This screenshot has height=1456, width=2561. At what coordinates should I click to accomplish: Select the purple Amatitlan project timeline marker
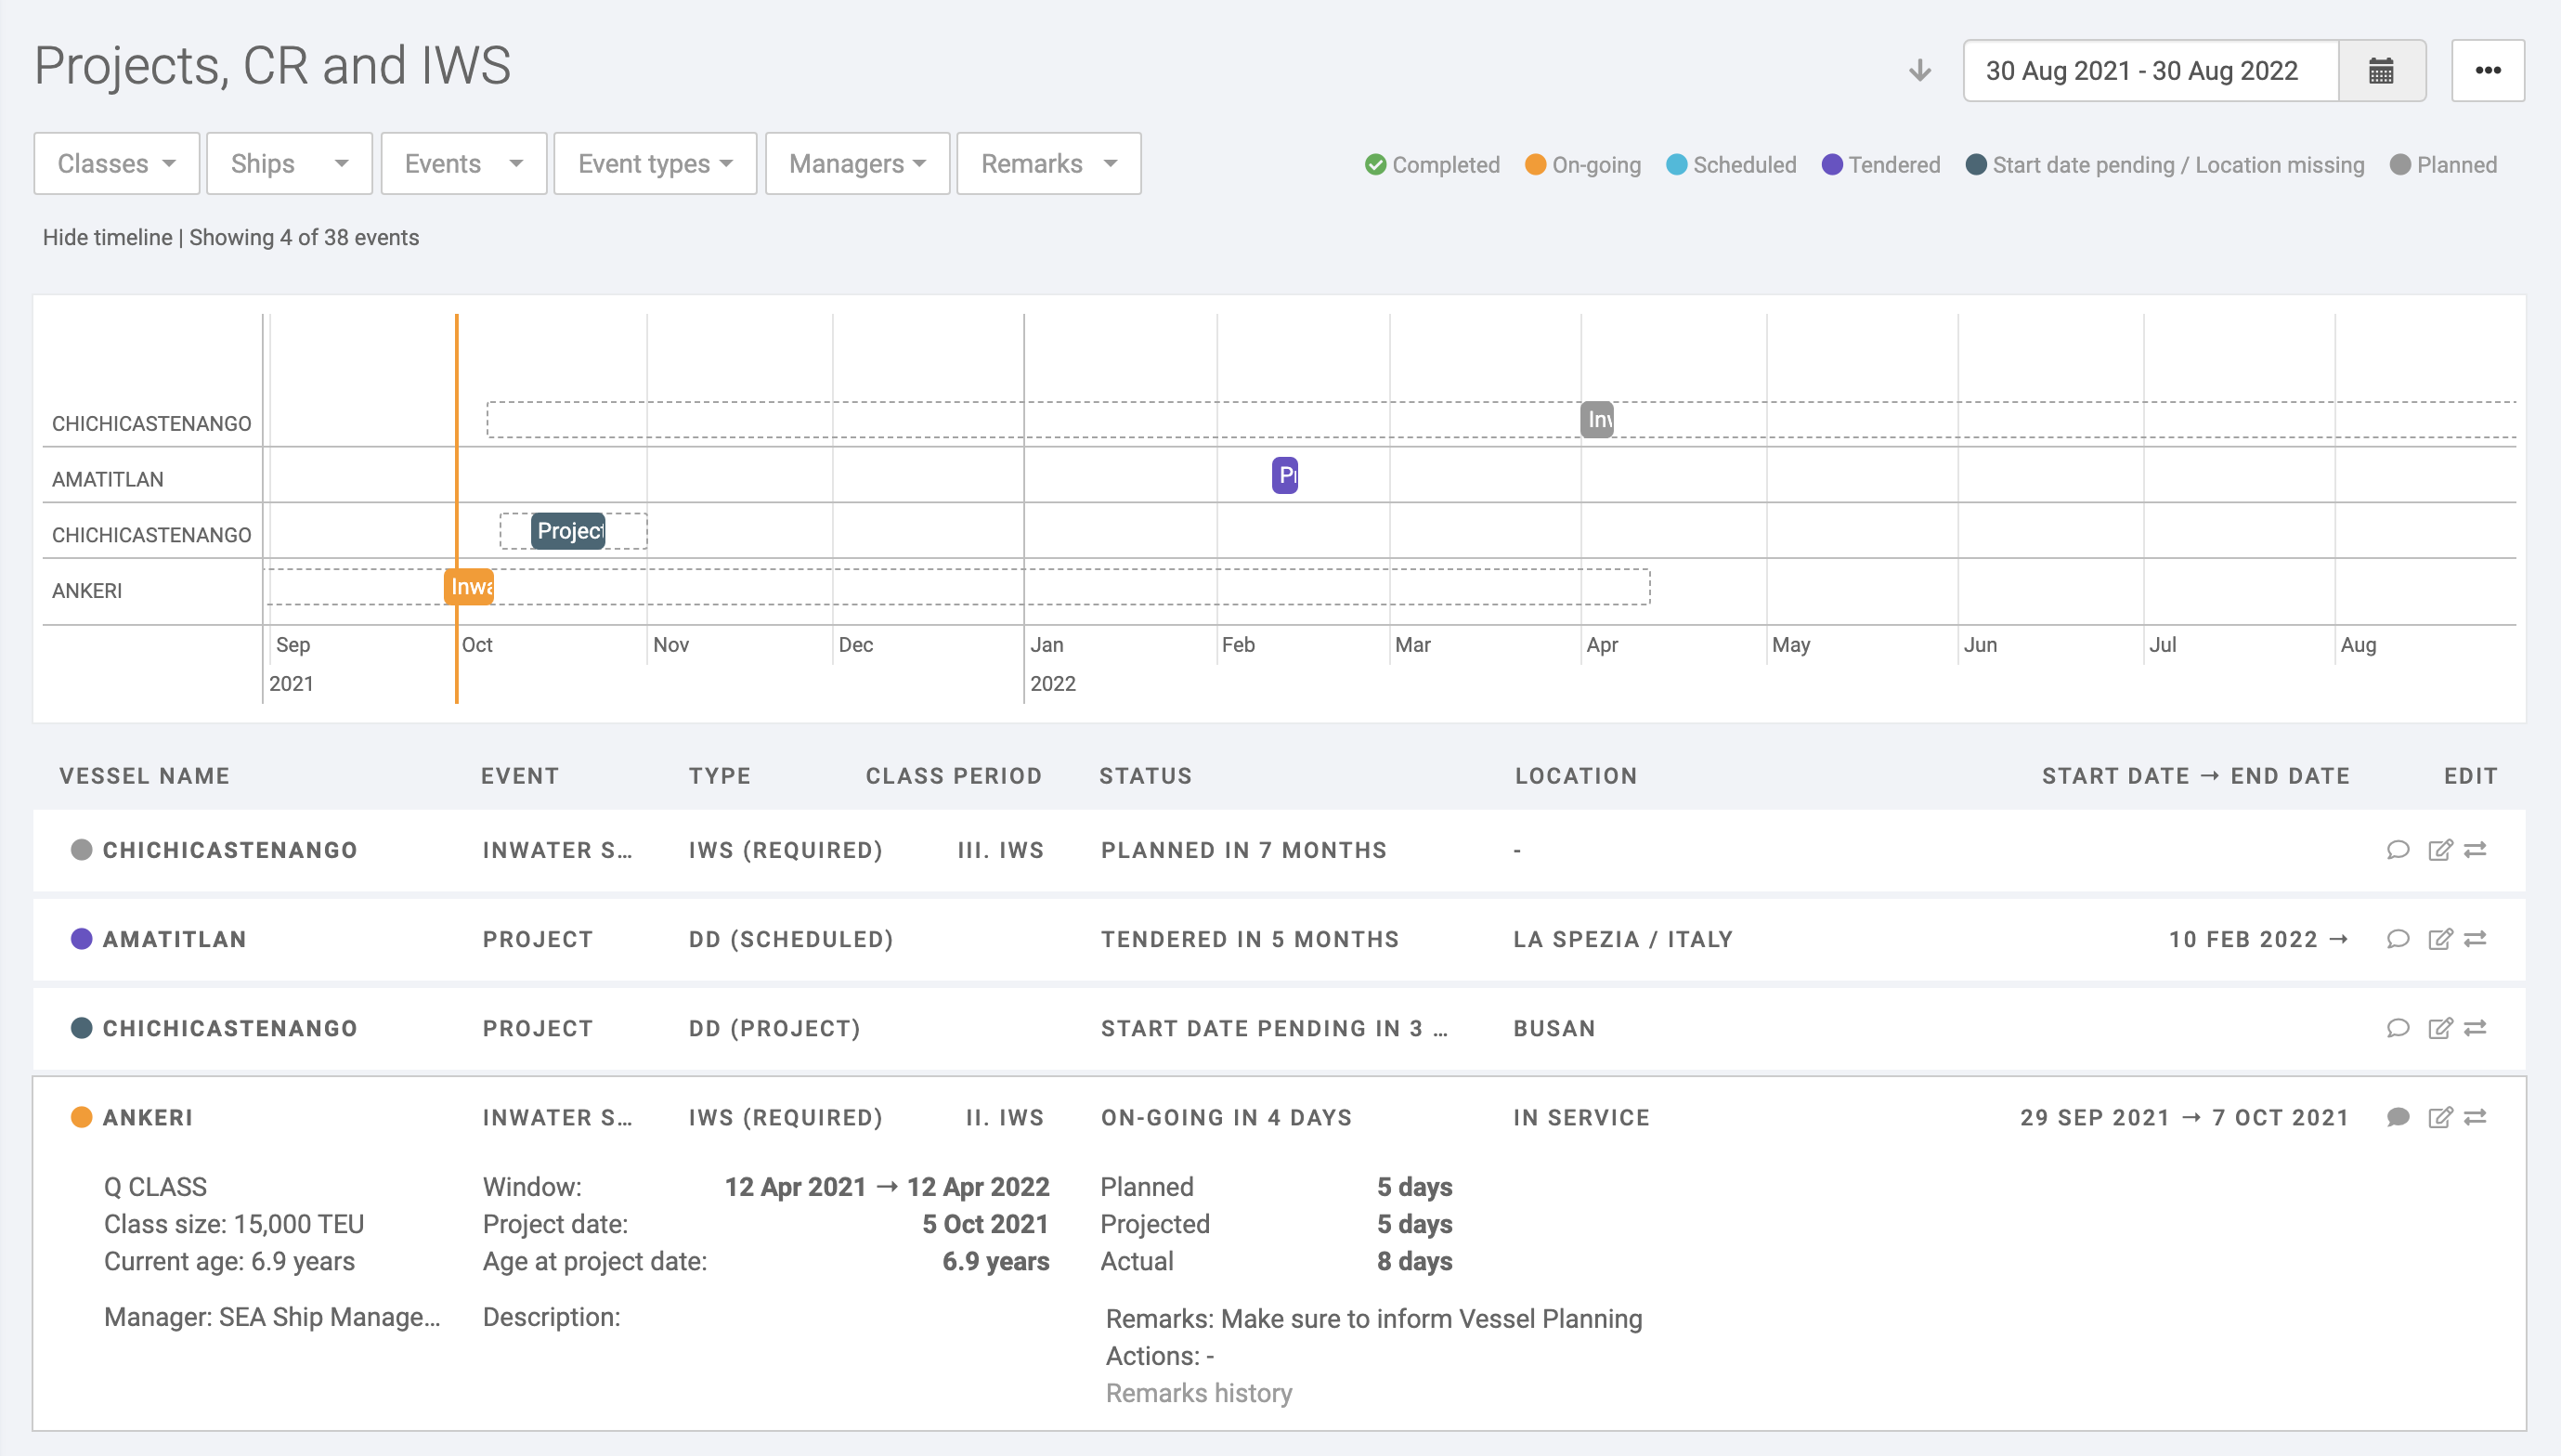pyautogui.click(x=1285, y=475)
